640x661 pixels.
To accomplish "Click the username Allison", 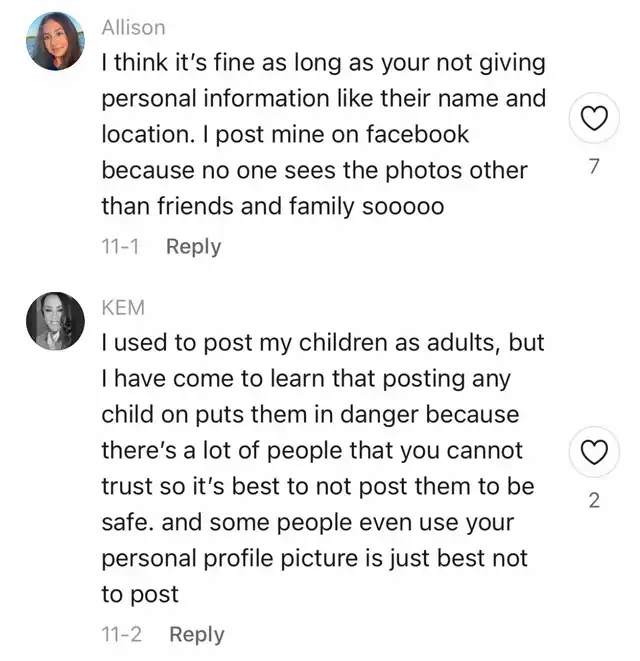I will 133,28.
